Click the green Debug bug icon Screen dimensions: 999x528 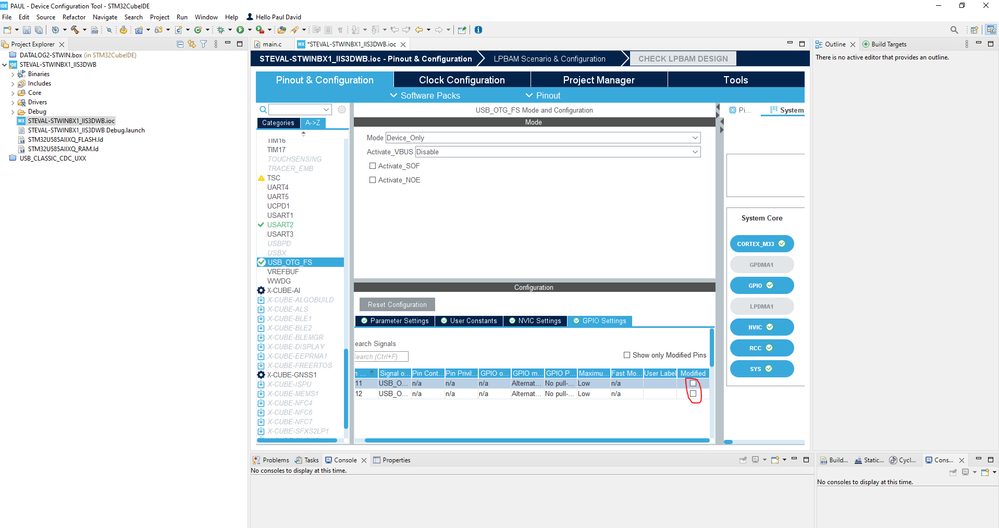(x=220, y=29)
